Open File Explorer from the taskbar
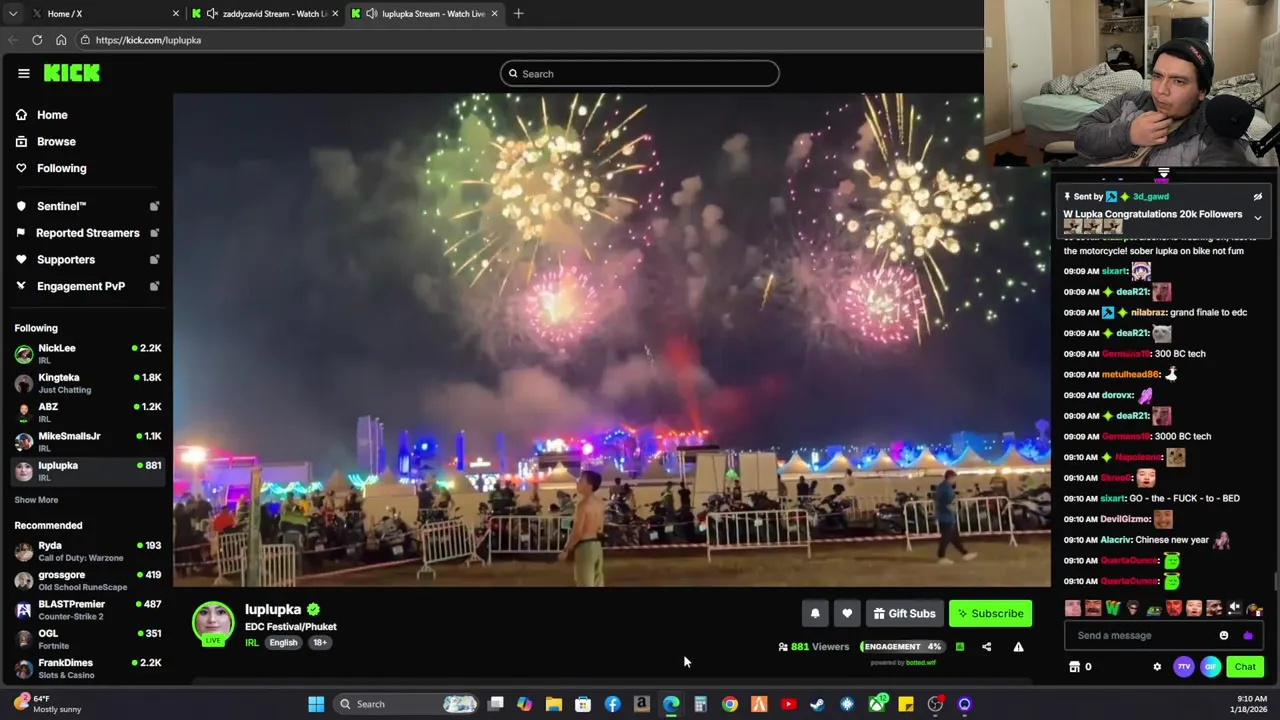The image size is (1280, 720). click(x=554, y=704)
